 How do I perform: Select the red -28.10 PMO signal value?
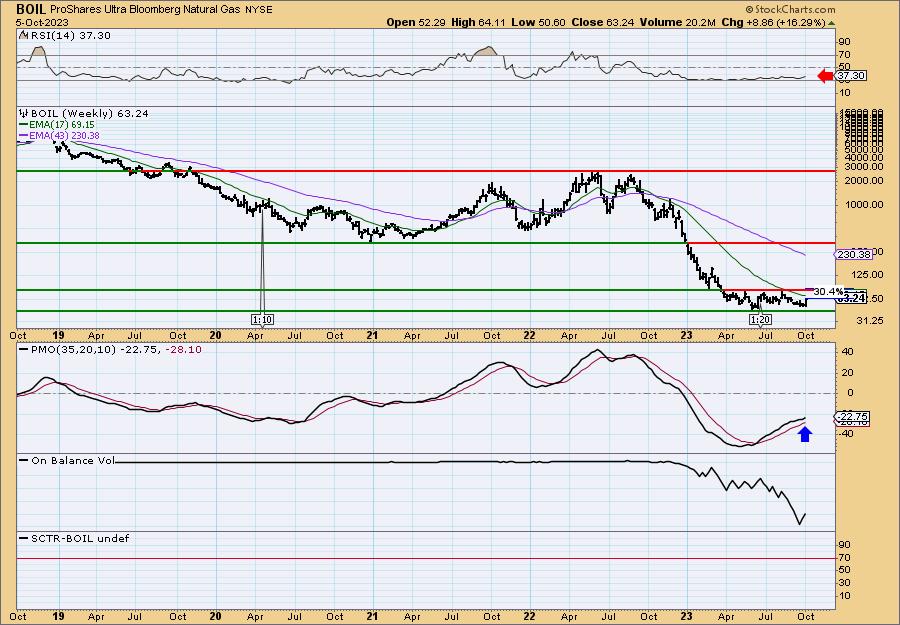(x=185, y=350)
